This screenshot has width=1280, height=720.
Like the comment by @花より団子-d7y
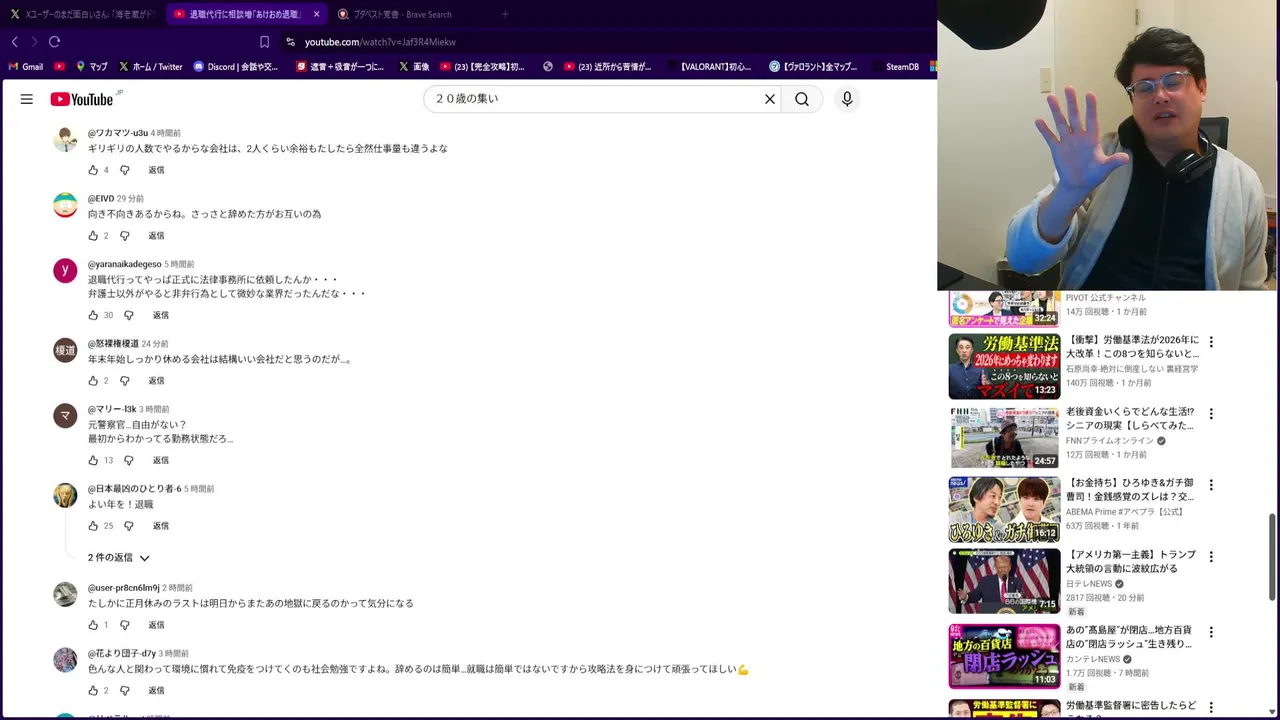pos(93,691)
